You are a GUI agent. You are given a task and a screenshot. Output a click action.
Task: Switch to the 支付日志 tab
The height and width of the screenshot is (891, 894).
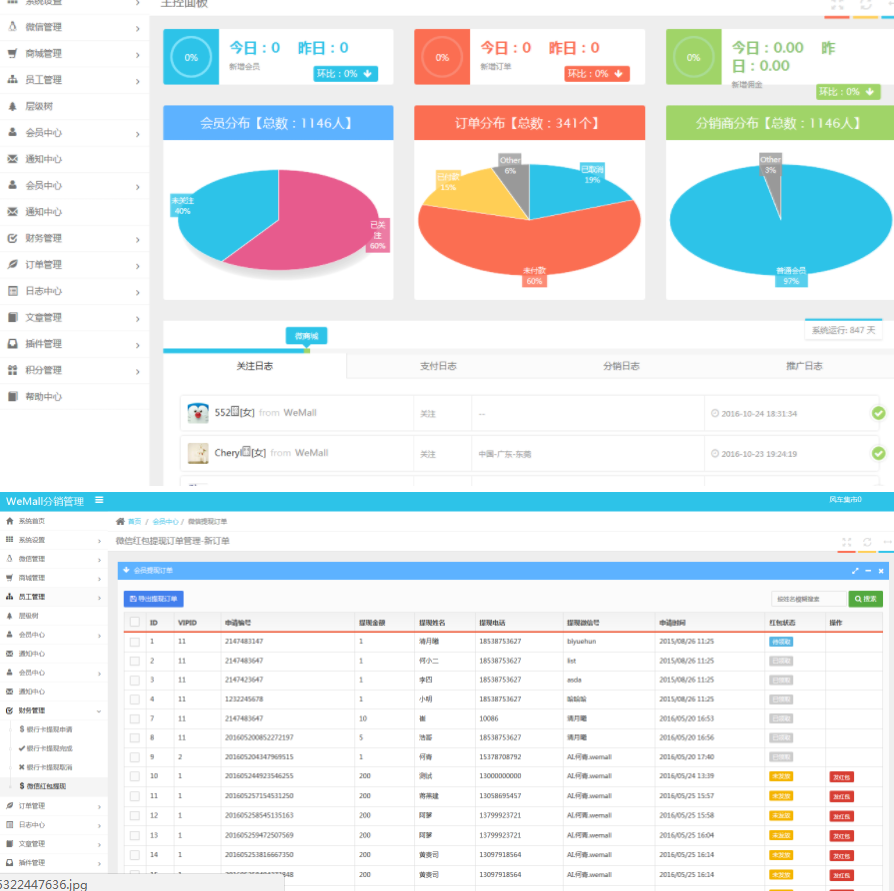[438, 367]
